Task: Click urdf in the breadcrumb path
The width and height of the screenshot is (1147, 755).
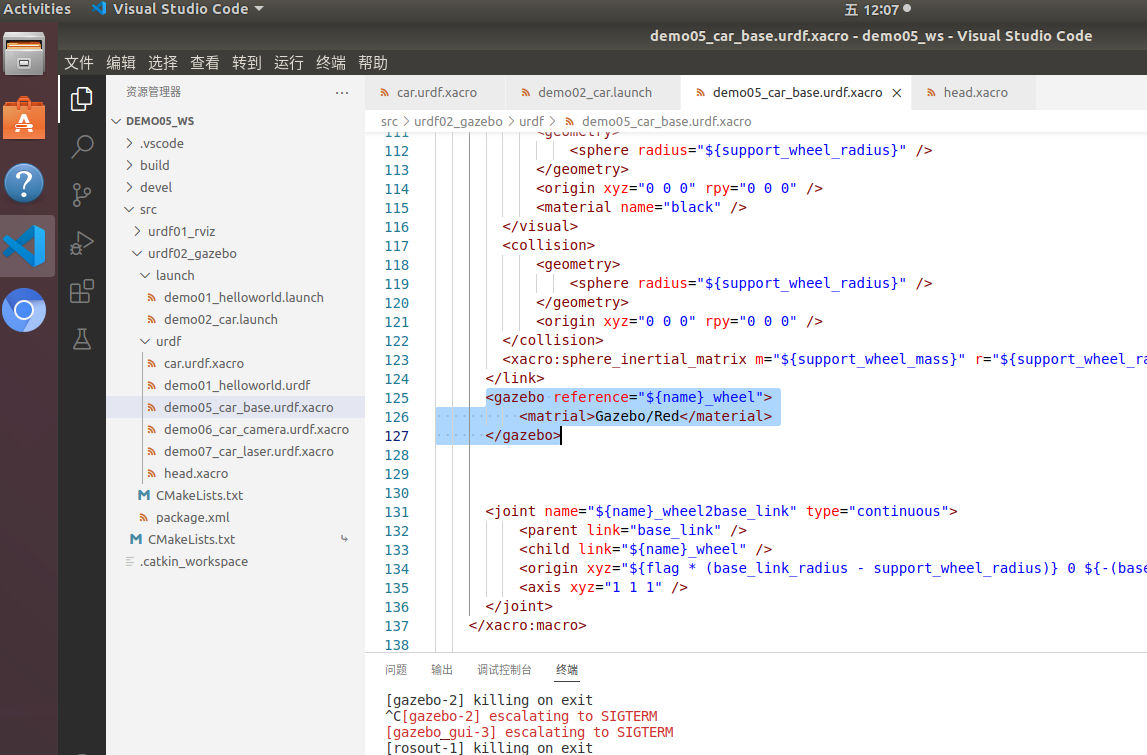Action: pyautogui.click(x=531, y=121)
